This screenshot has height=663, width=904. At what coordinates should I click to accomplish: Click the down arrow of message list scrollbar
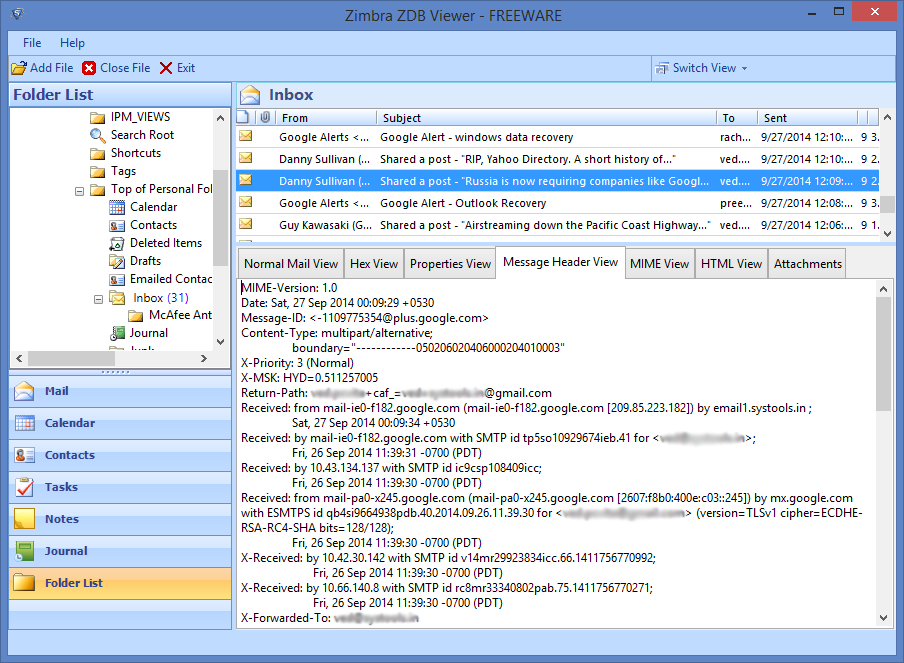pos(888,234)
